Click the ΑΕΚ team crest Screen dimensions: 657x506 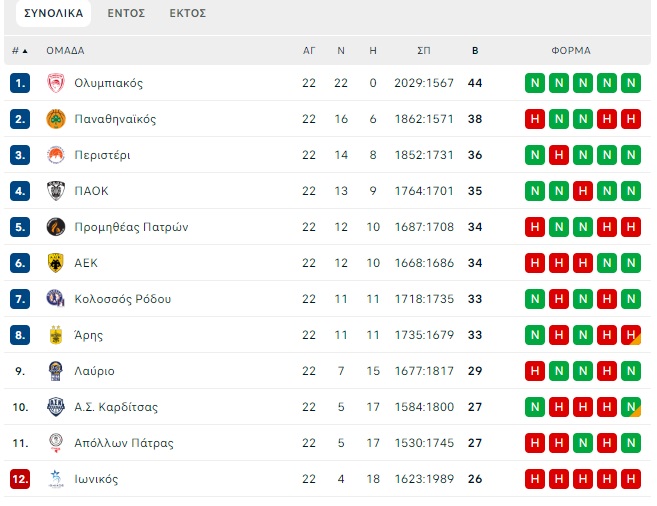coord(56,263)
